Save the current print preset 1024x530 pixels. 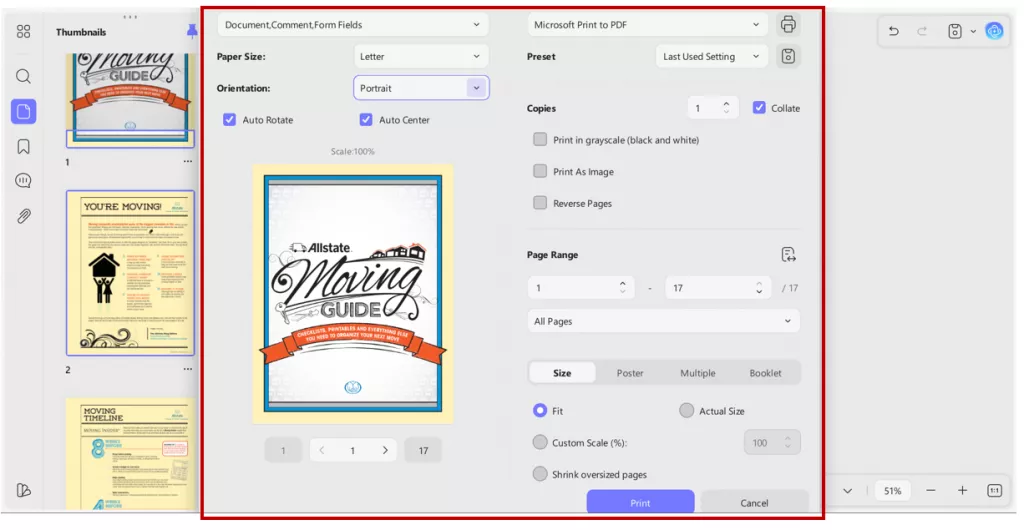pyautogui.click(x=788, y=56)
